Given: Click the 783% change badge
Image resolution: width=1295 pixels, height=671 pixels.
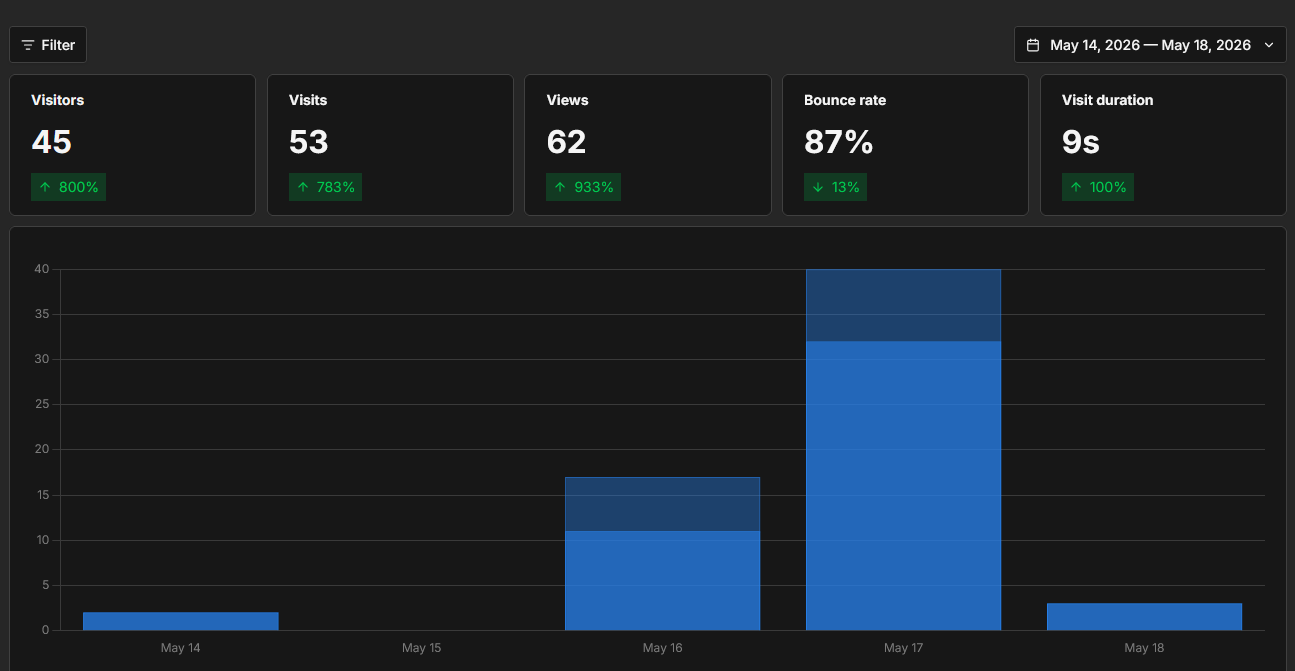Looking at the screenshot, I should point(326,187).
